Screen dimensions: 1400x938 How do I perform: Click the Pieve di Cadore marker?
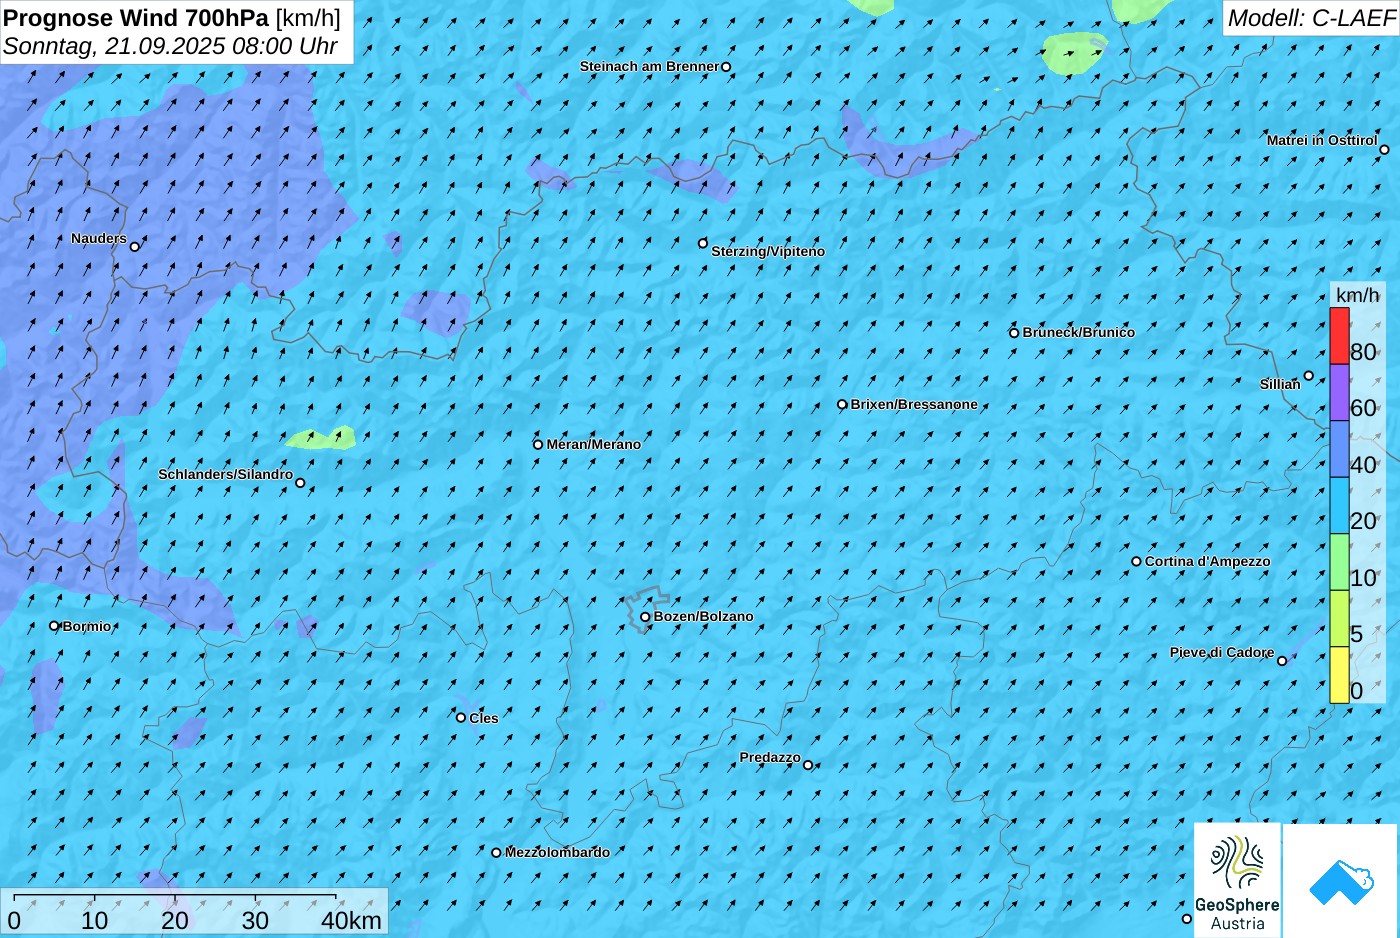[x=1282, y=661]
